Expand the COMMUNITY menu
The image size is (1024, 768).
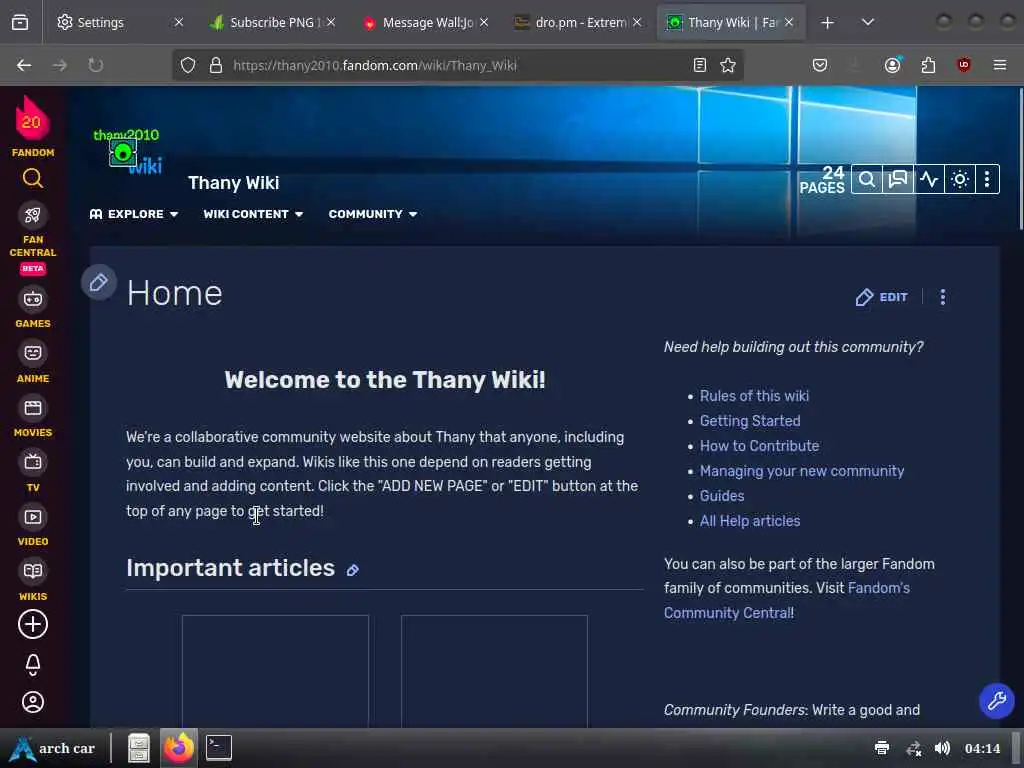point(373,214)
